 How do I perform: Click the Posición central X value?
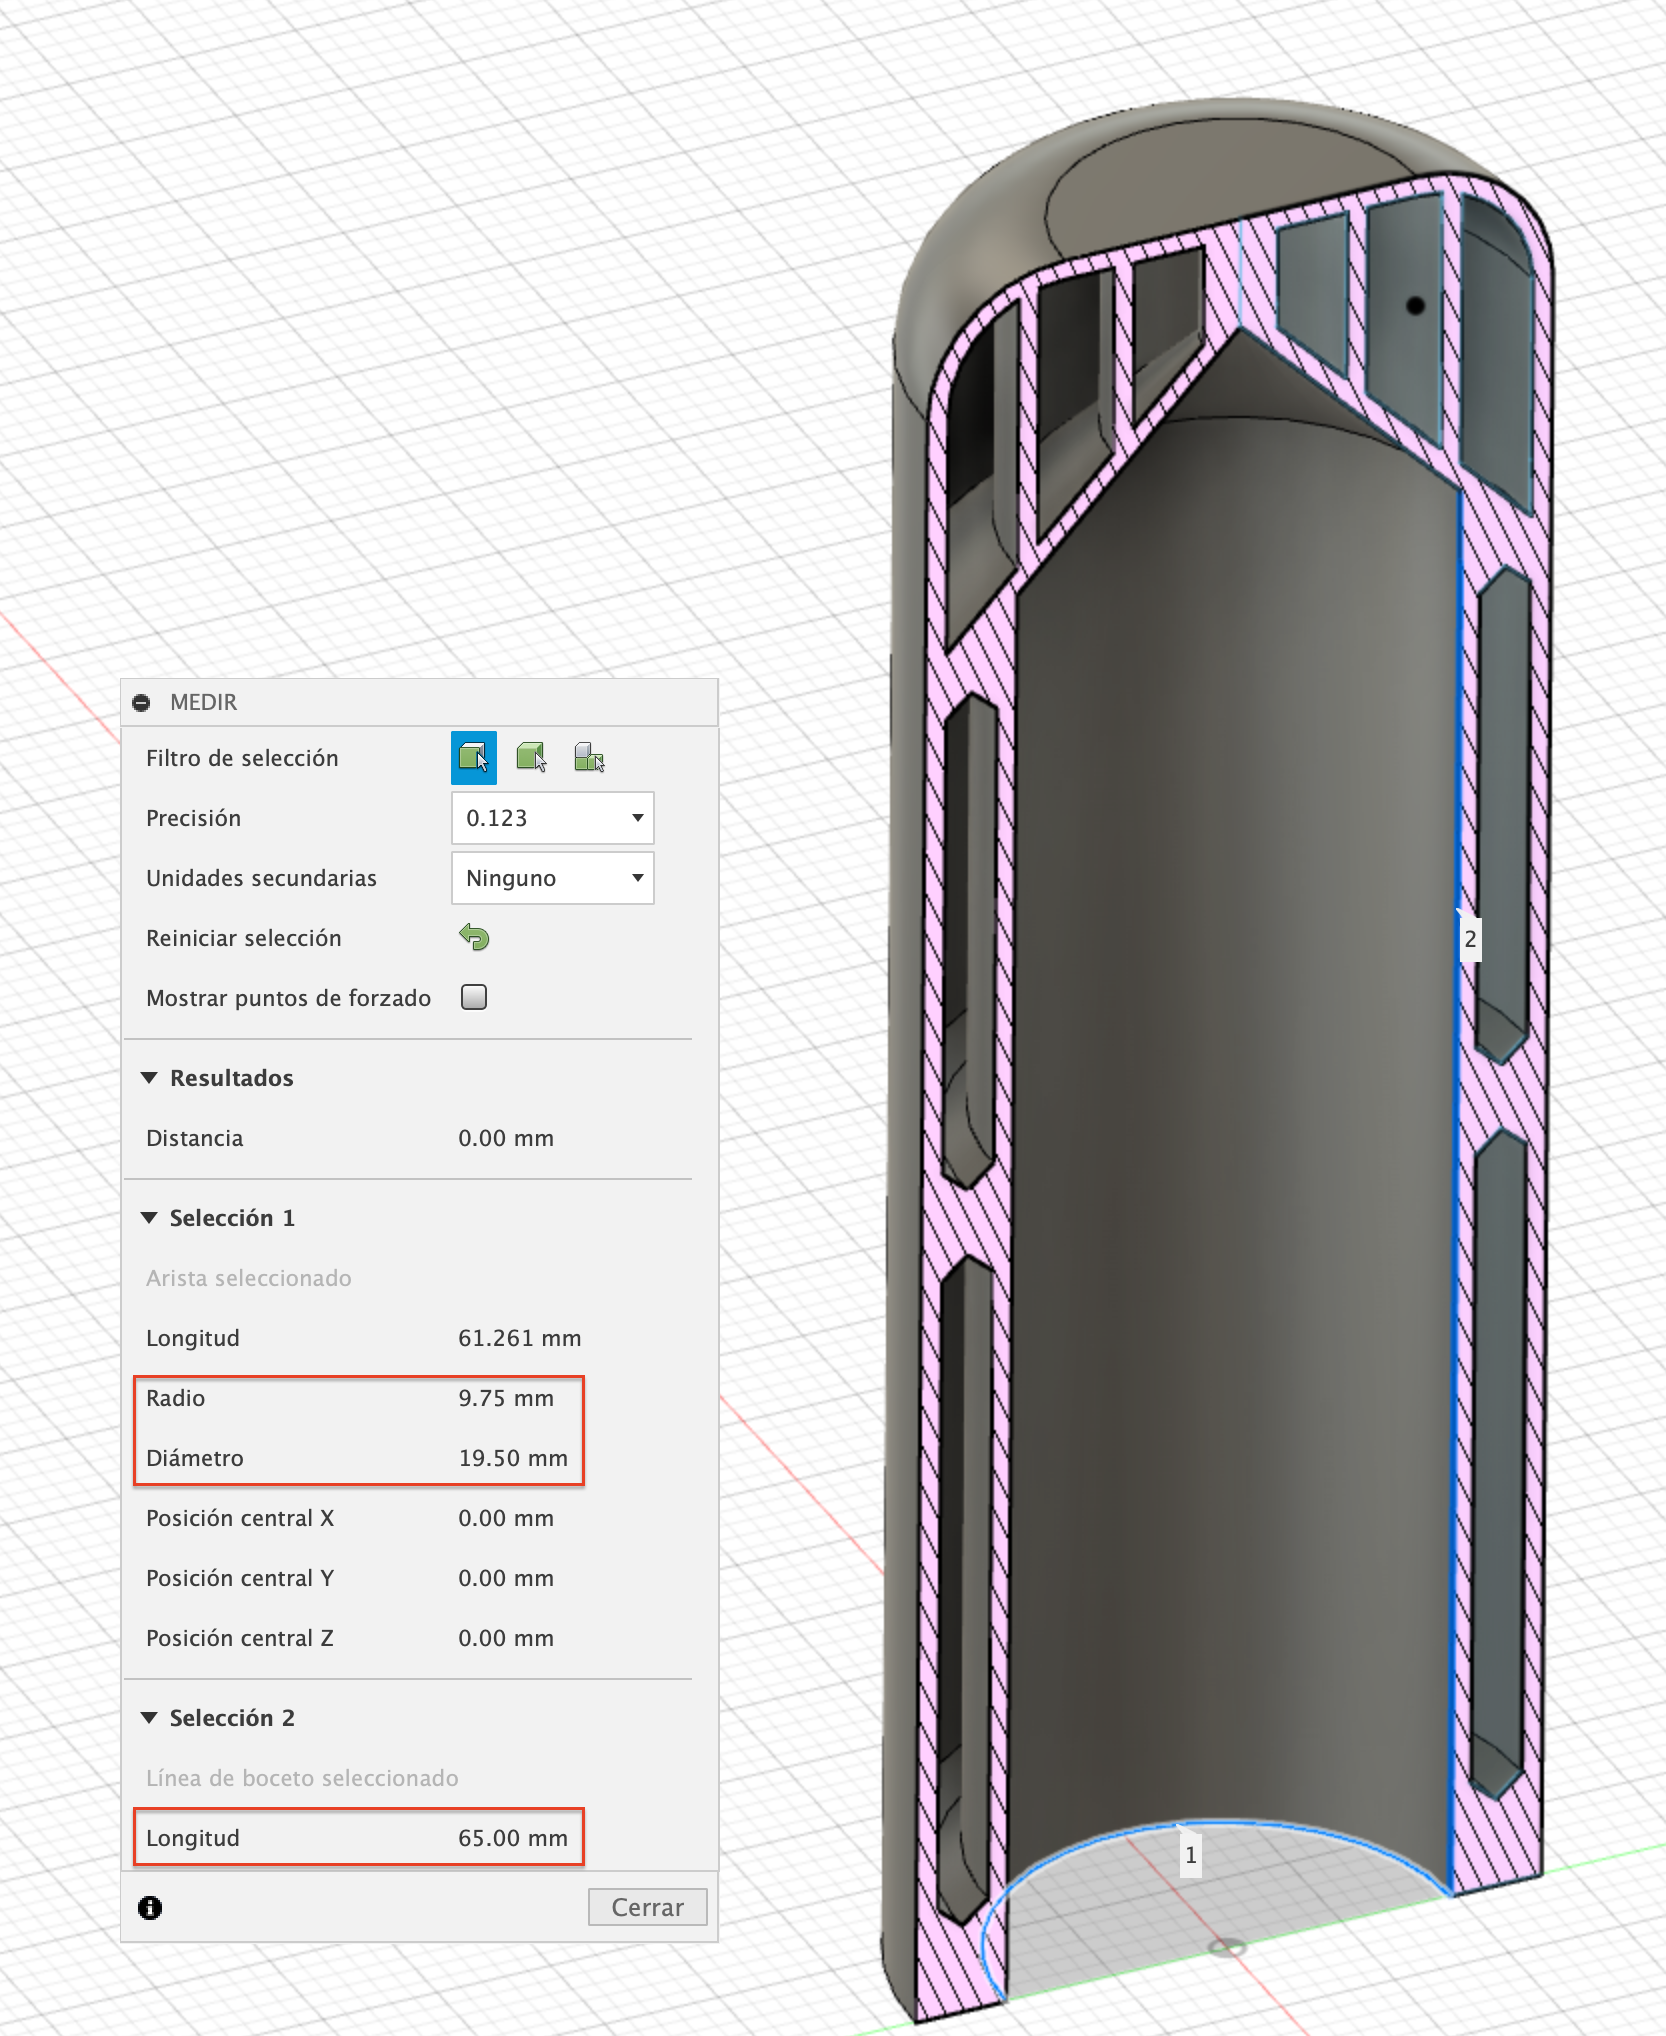506,1518
